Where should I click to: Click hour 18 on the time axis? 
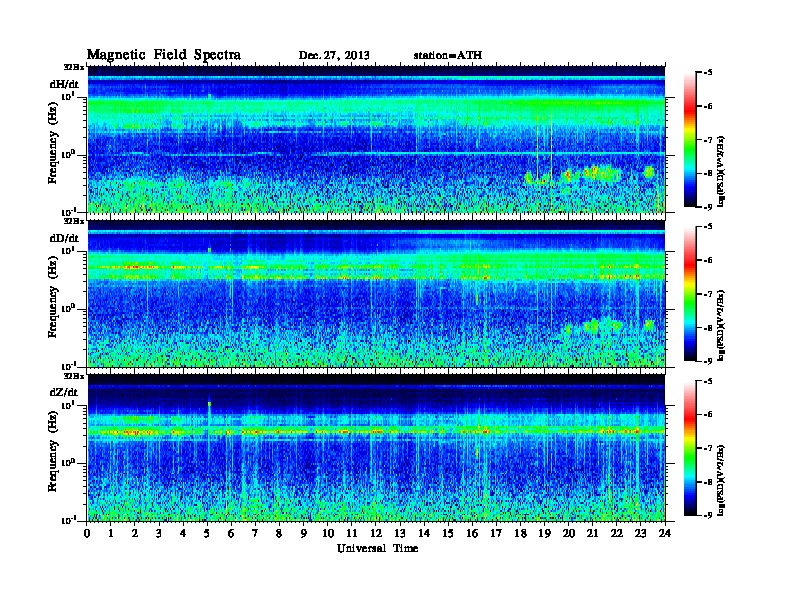pos(520,533)
